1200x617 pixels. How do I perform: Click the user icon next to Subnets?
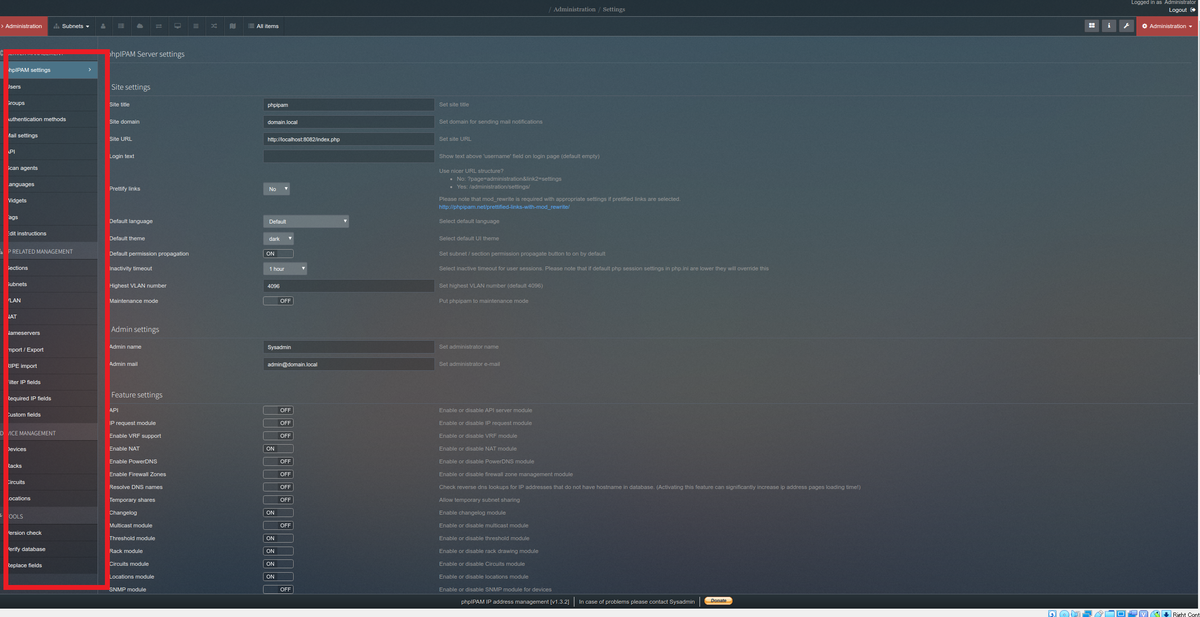point(105,26)
